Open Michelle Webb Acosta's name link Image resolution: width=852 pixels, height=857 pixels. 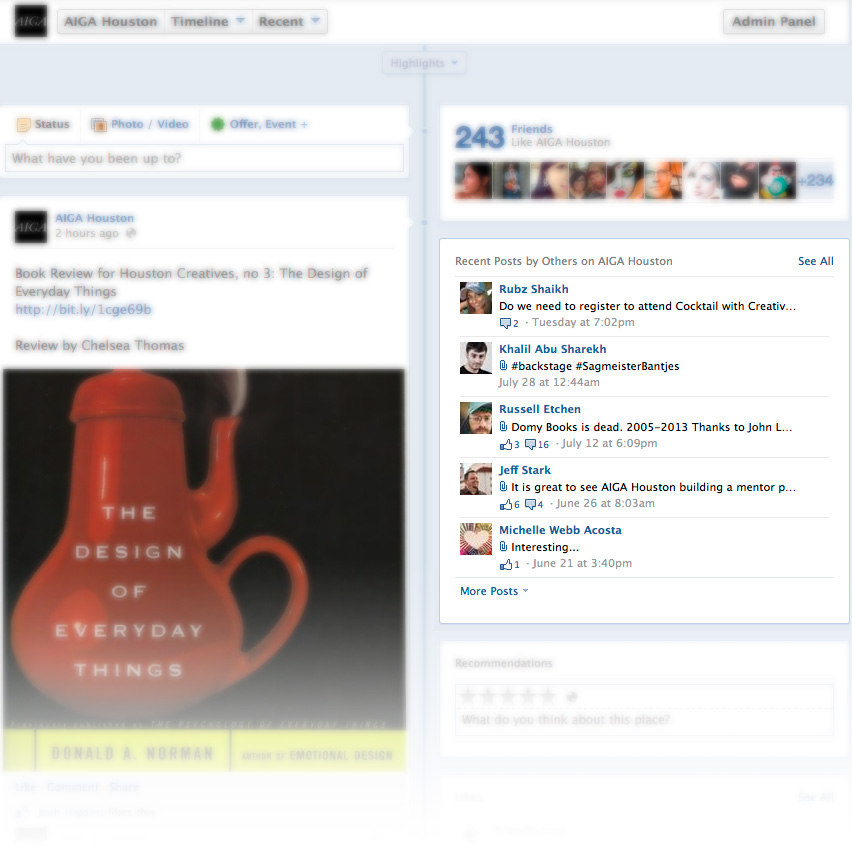coord(560,530)
